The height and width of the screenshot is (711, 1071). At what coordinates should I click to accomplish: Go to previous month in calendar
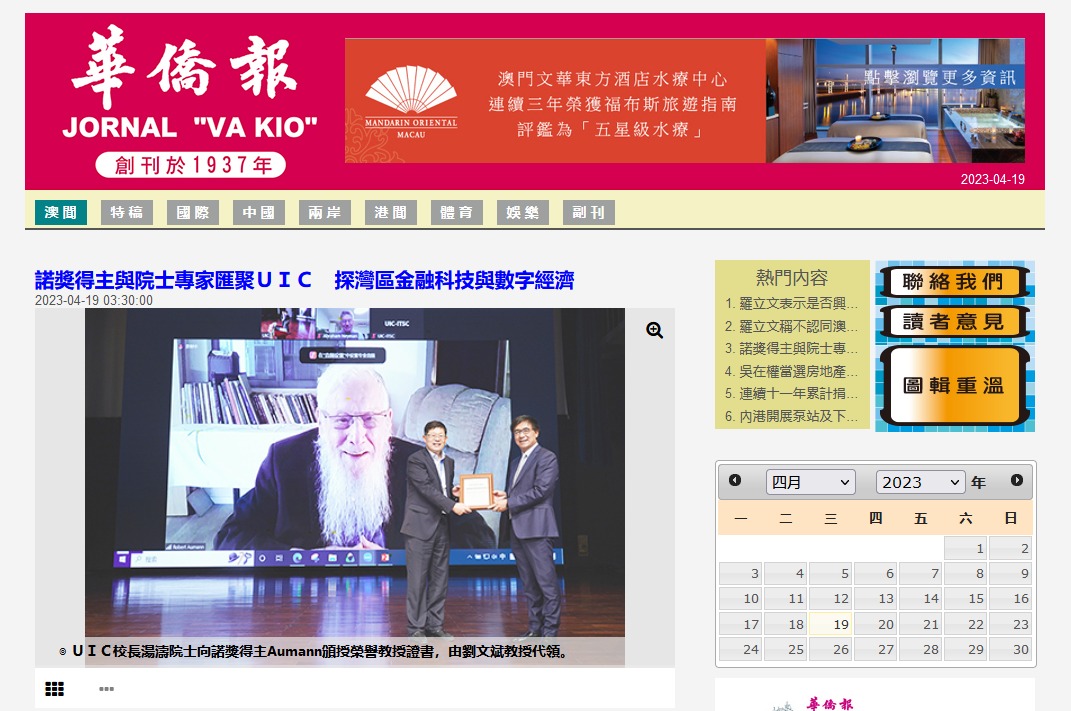[x=735, y=481]
